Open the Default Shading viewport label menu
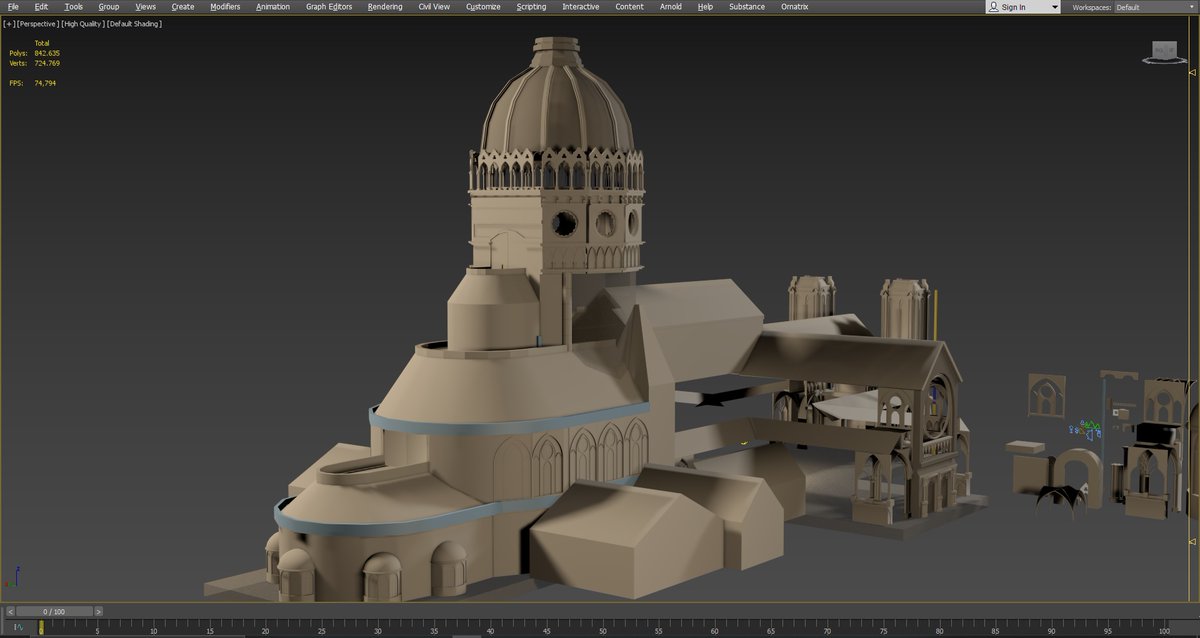This screenshot has width=1200, height=638. pos(134,24)
